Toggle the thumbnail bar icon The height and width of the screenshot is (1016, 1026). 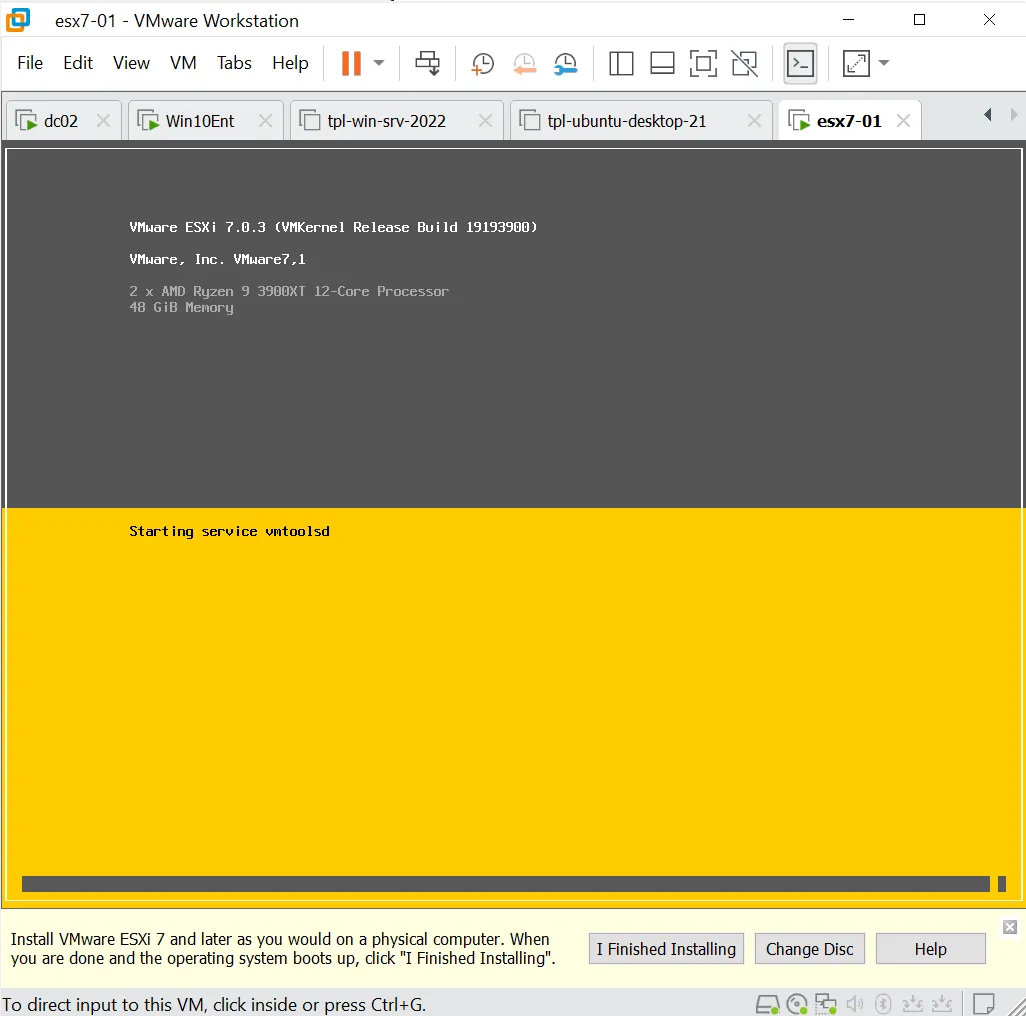coord(662,63)
